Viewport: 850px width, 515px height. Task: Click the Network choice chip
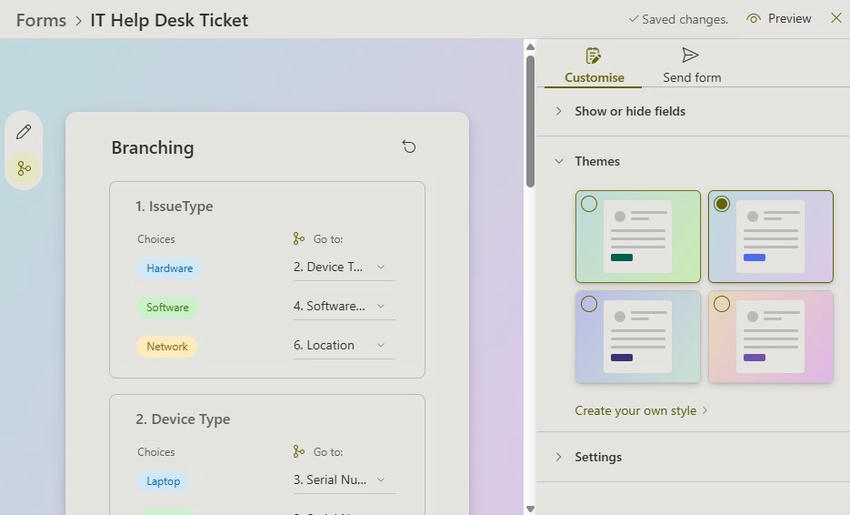pos(167,346)
